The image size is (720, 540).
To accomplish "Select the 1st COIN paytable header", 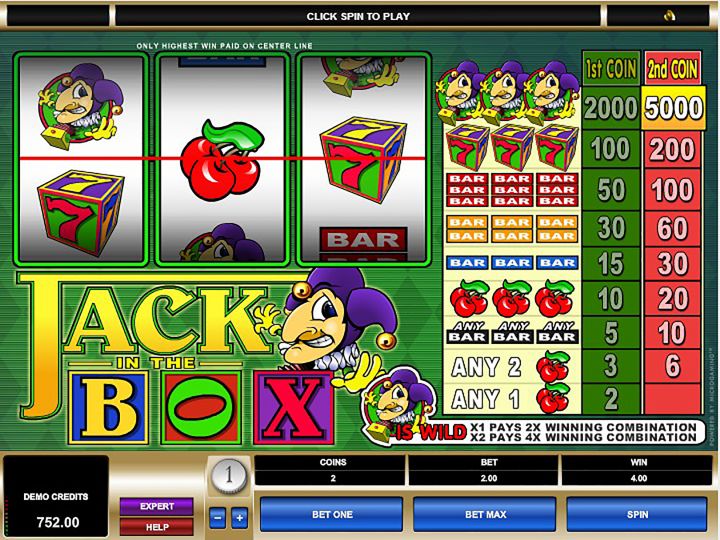I will [x=611, y=69].
